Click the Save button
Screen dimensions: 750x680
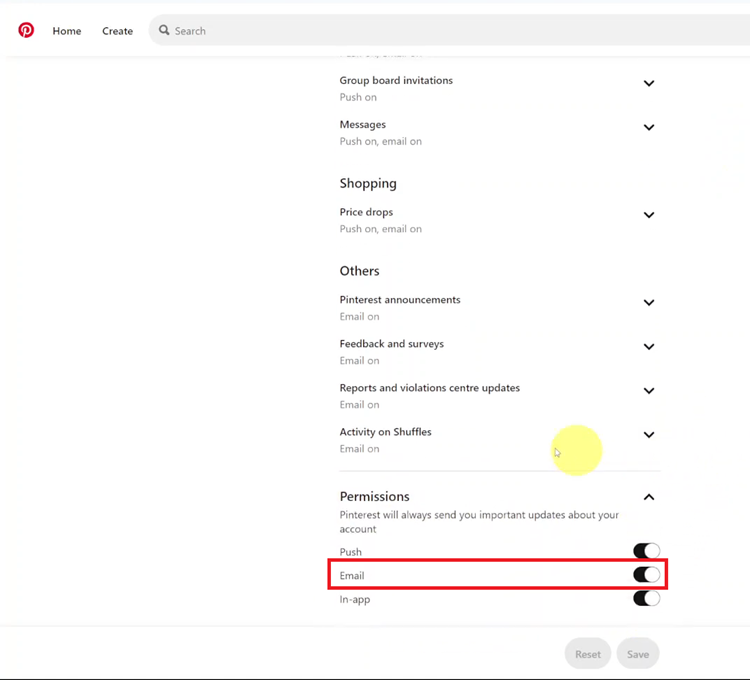(x=638, y=654)
